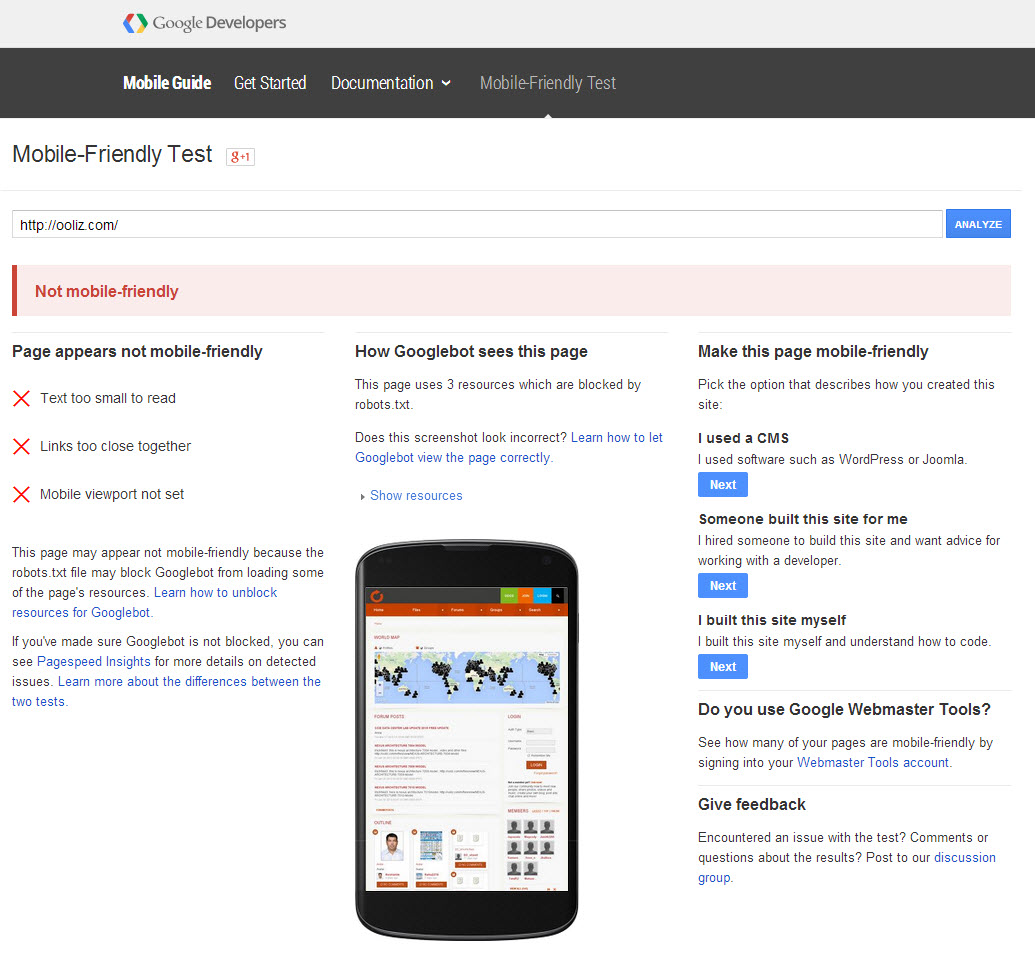Click Next under I used a CMS
1035x955 pixels.
722,485
